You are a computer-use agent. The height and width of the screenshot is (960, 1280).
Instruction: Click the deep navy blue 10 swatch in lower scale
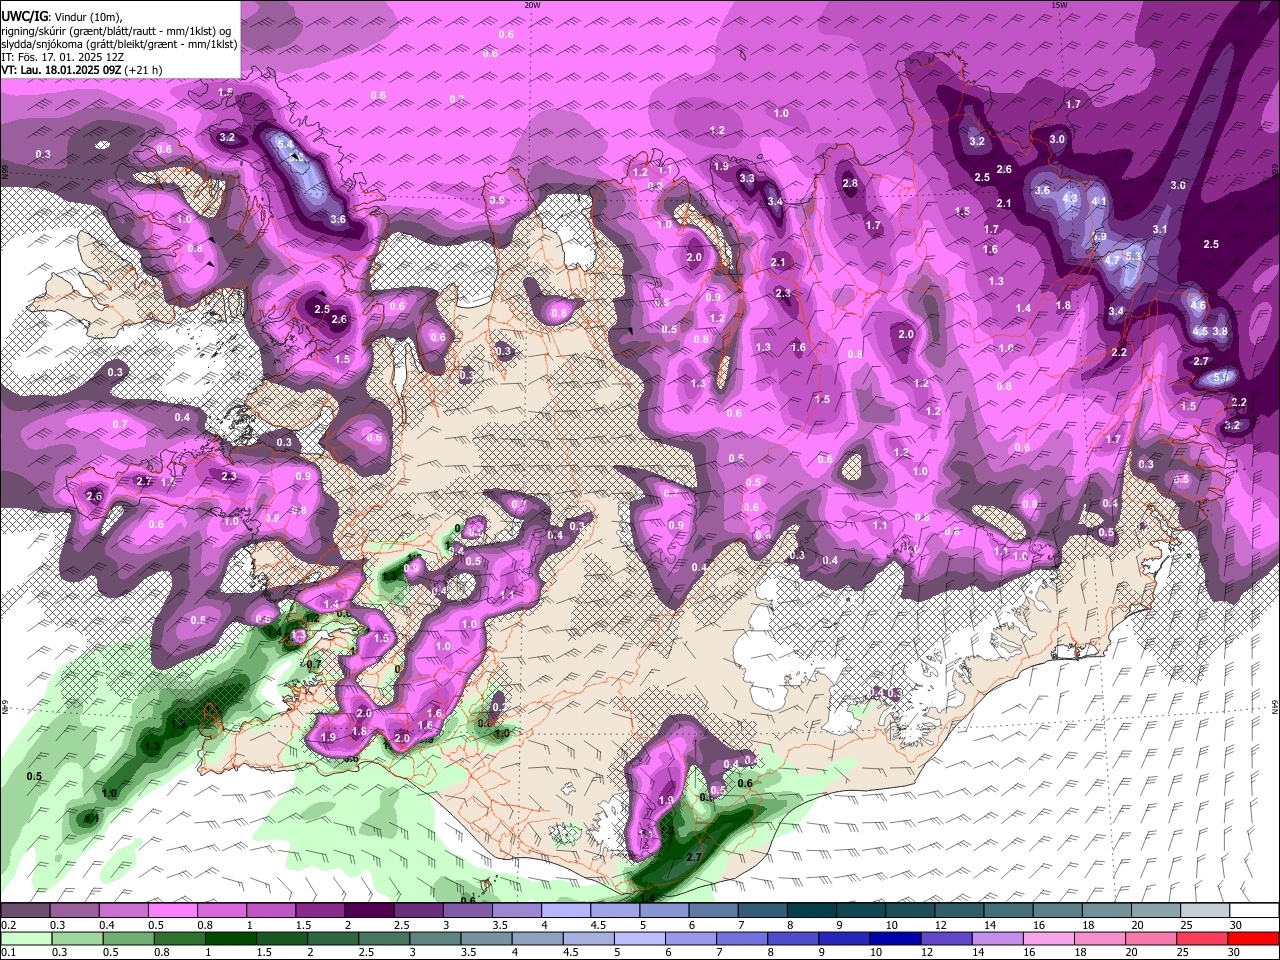(894, 938)
